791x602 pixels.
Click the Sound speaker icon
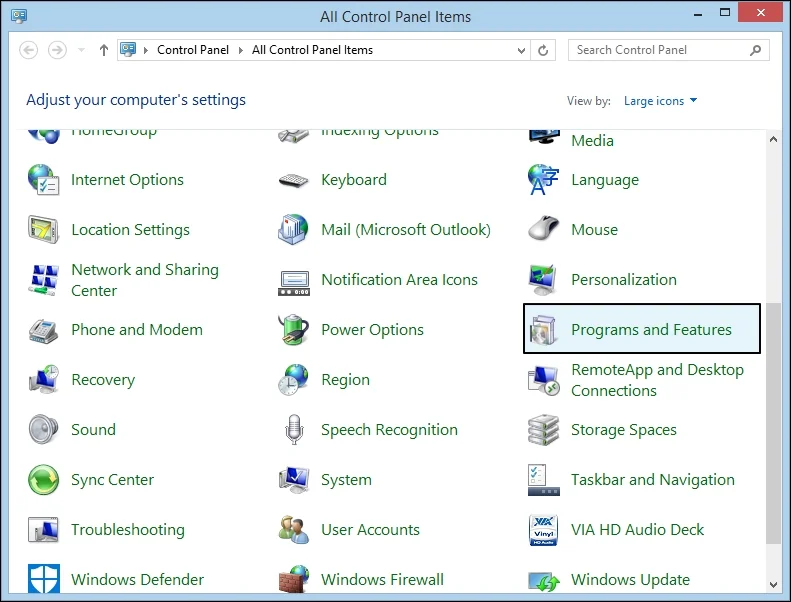pos(43,429)
